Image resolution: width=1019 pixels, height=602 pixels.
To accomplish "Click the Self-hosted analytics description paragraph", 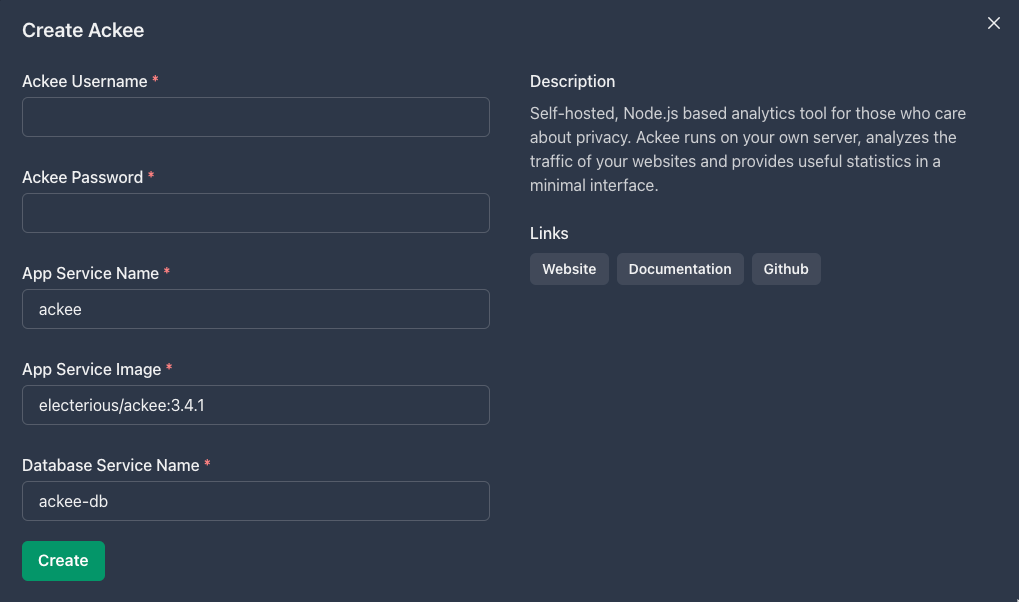I will (747, 150).
